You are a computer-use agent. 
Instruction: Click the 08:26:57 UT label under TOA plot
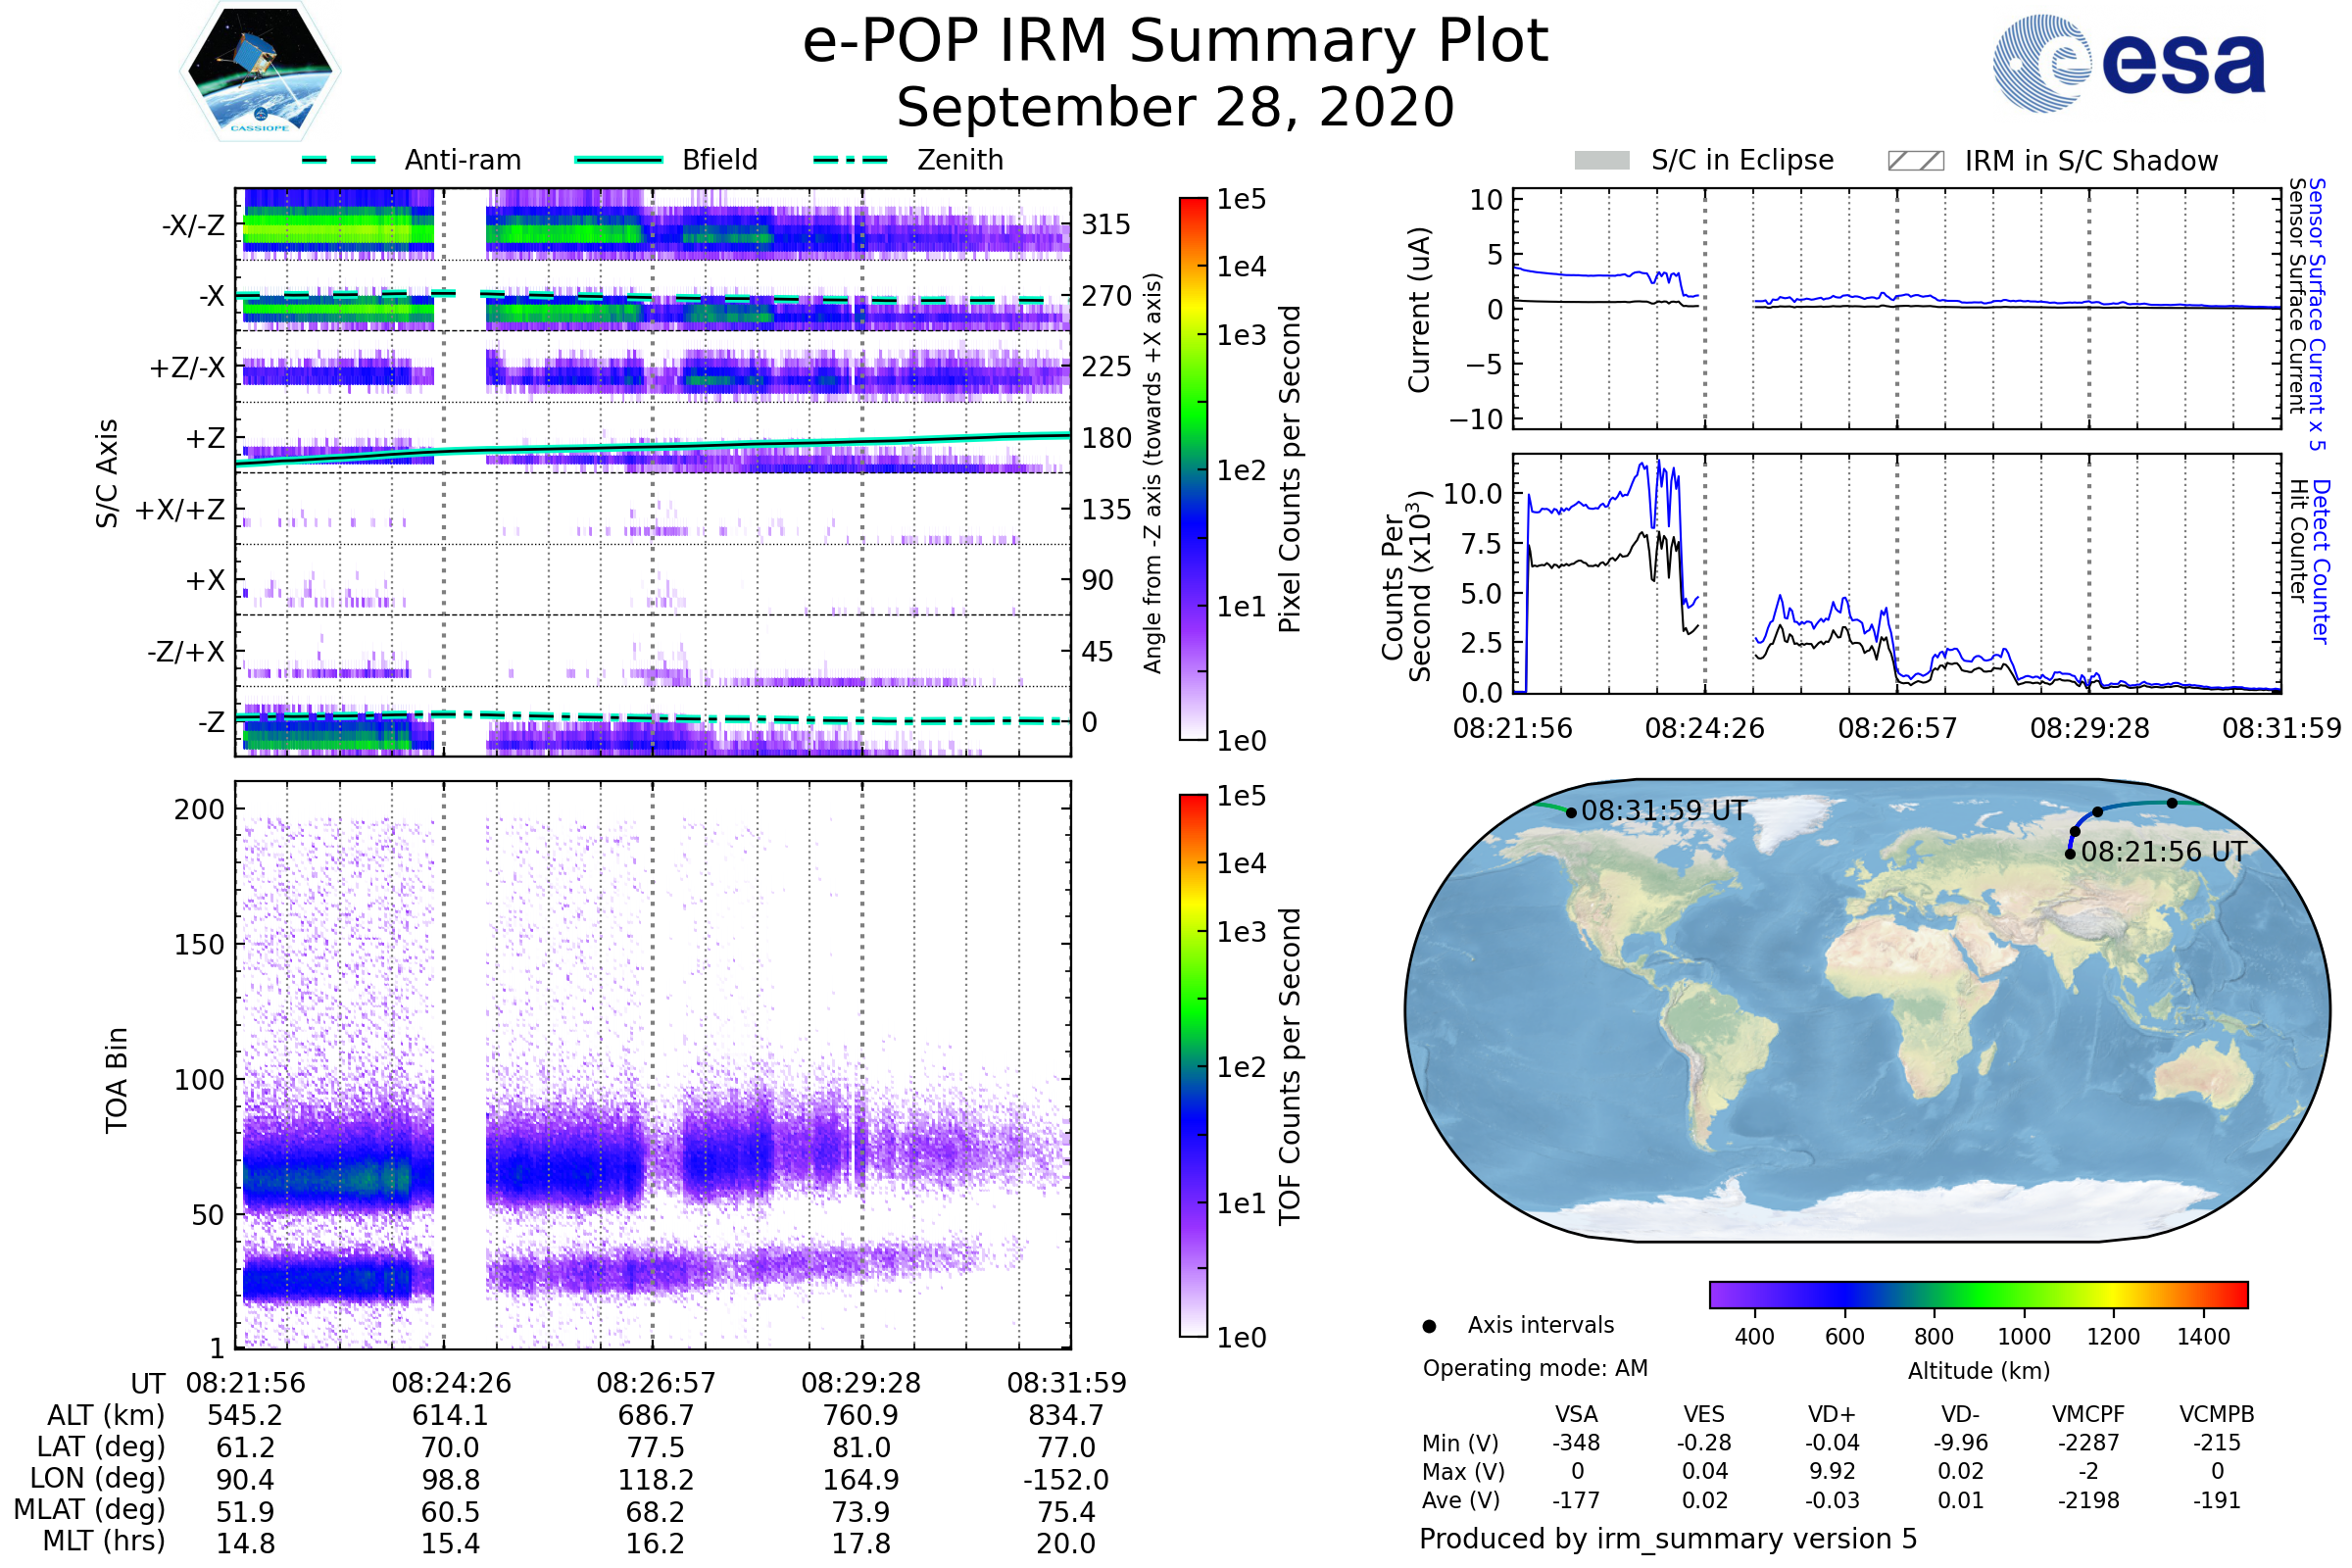click(656, 1383)
